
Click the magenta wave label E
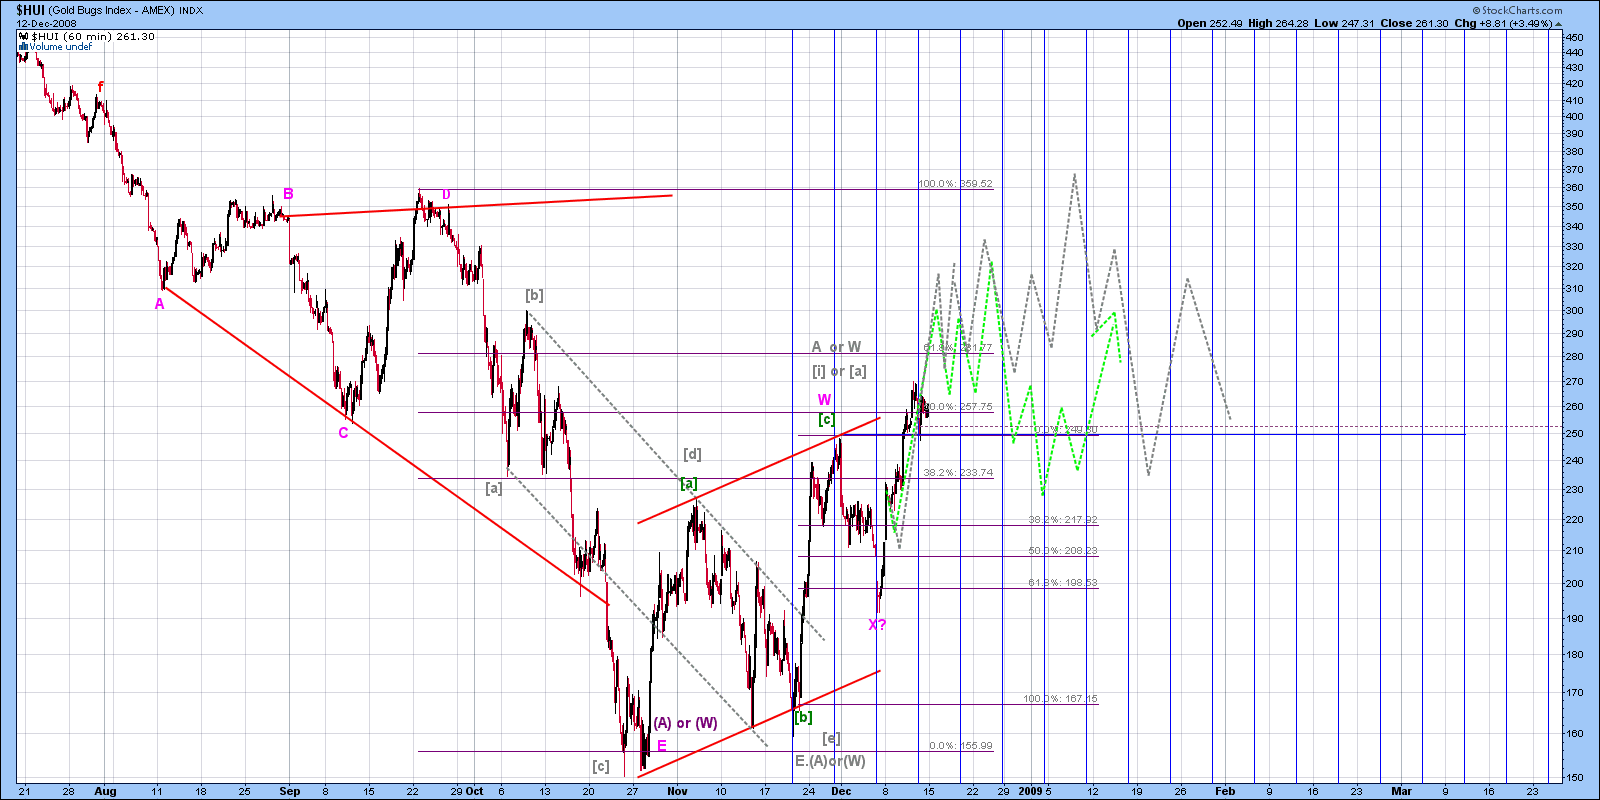661,746
